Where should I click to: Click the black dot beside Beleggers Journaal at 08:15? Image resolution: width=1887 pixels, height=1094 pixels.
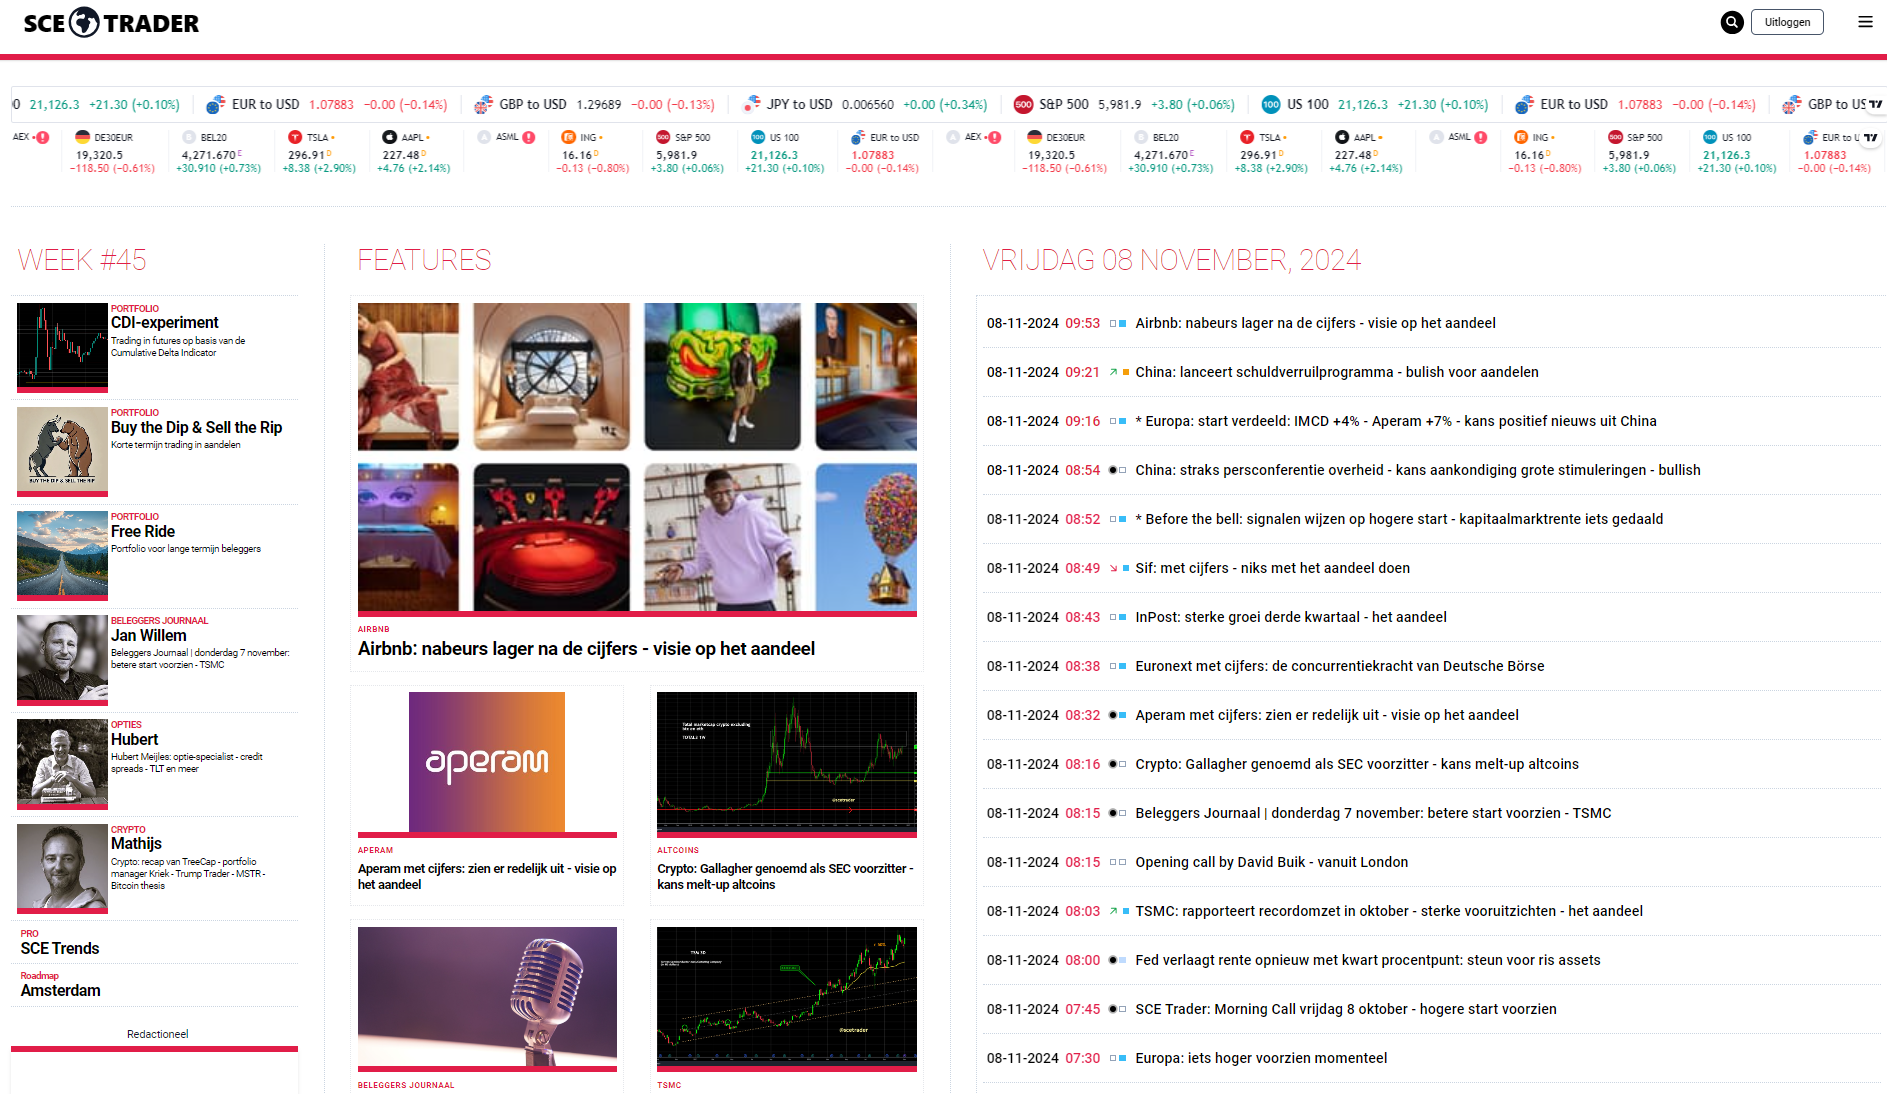point(1113,813)
